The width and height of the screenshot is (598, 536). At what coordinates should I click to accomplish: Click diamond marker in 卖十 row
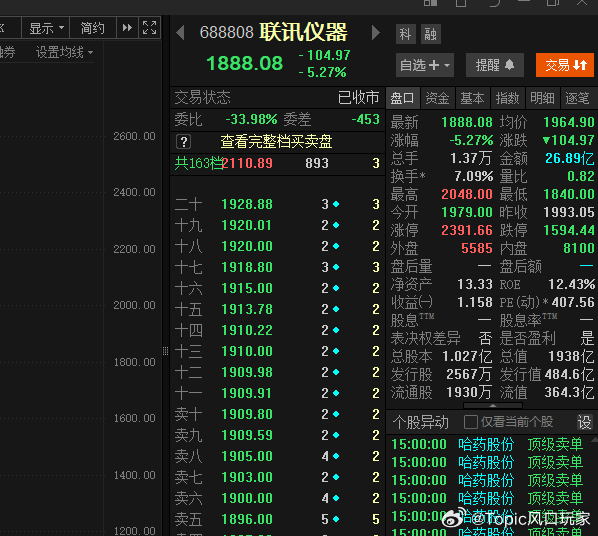pyautogui.click(x=336, y=414)
